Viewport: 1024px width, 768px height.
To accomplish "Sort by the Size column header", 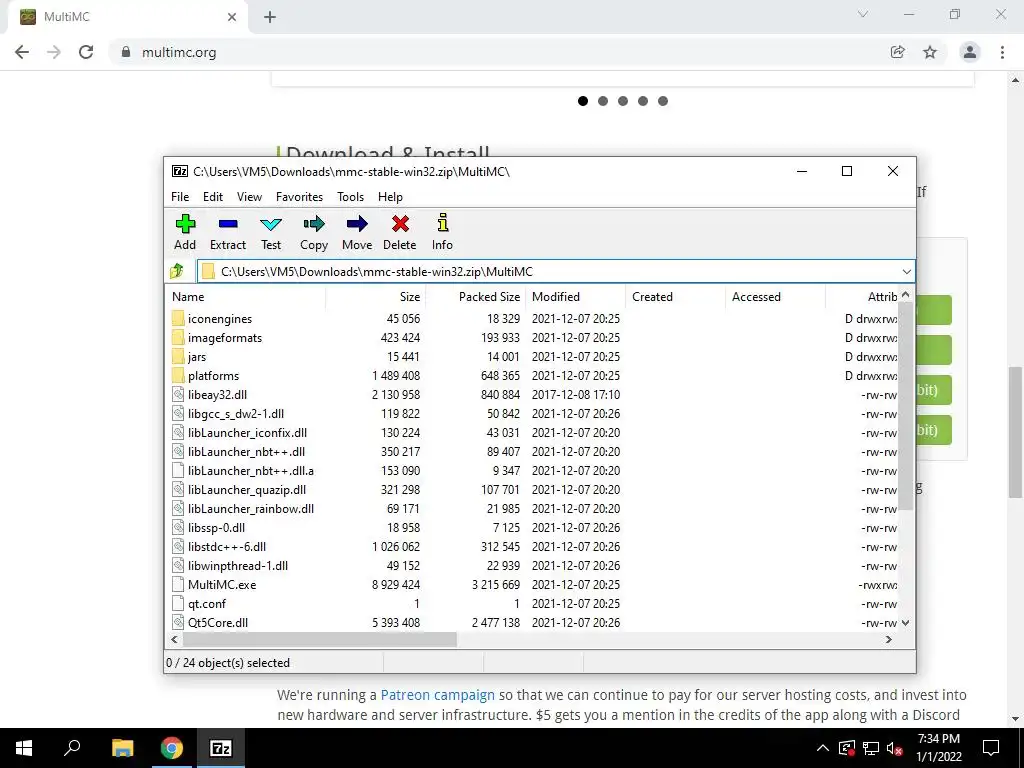I will (376, 296).
